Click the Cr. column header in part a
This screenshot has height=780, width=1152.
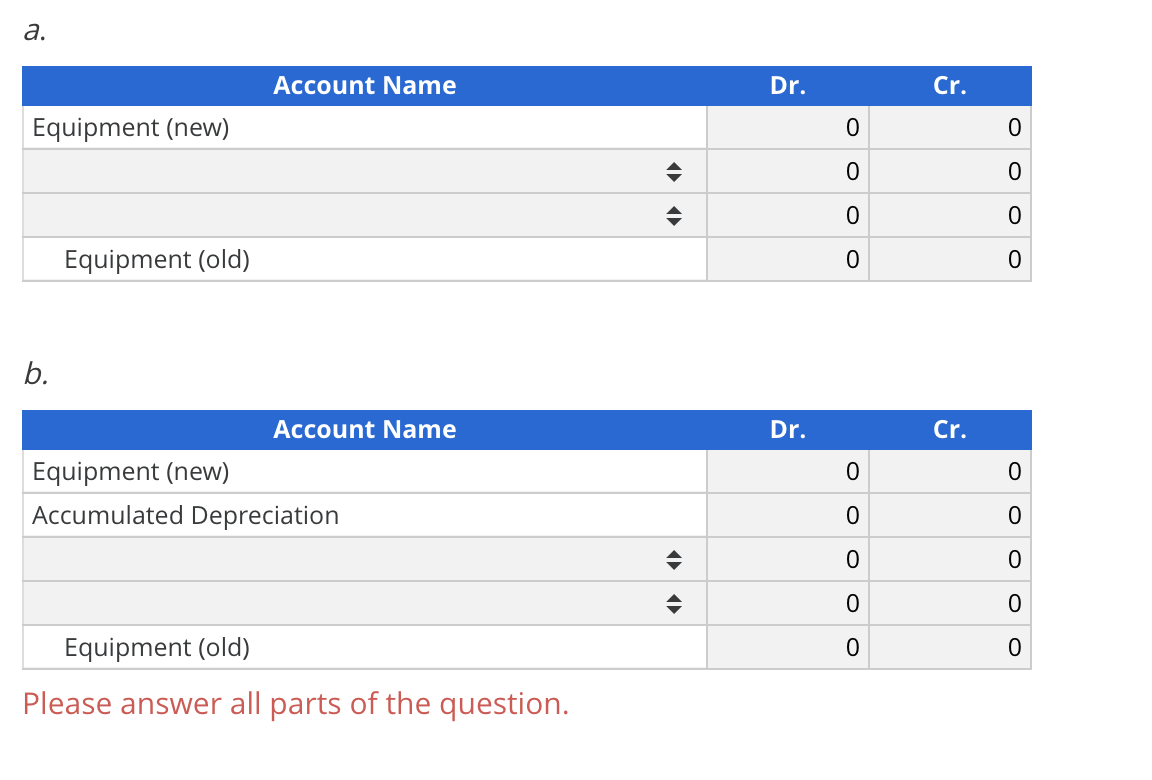pos(949,86)
